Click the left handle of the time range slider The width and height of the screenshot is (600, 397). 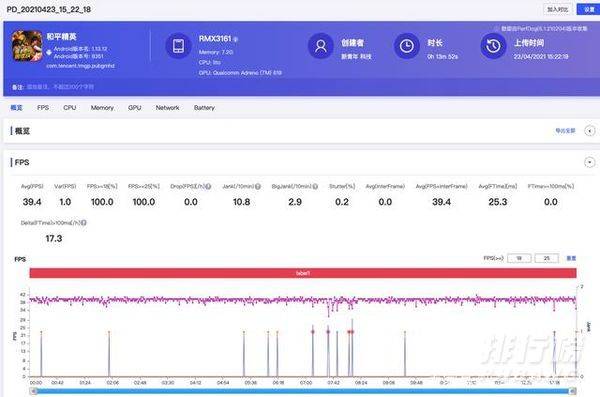pyautogui.click(x=34, y=391)
